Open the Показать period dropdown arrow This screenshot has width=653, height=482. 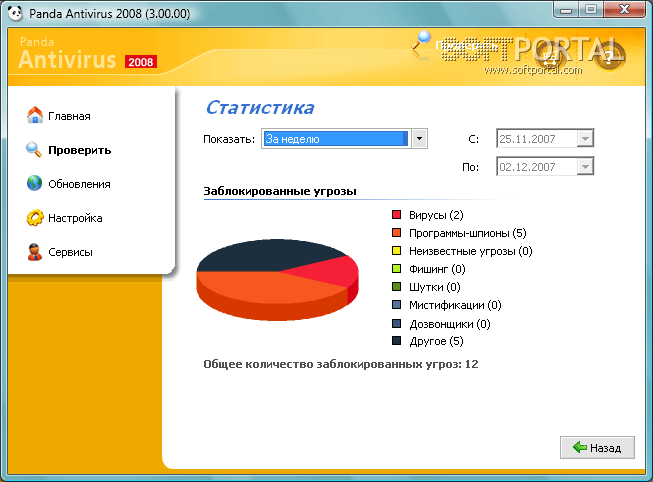(x=419, y=138)
